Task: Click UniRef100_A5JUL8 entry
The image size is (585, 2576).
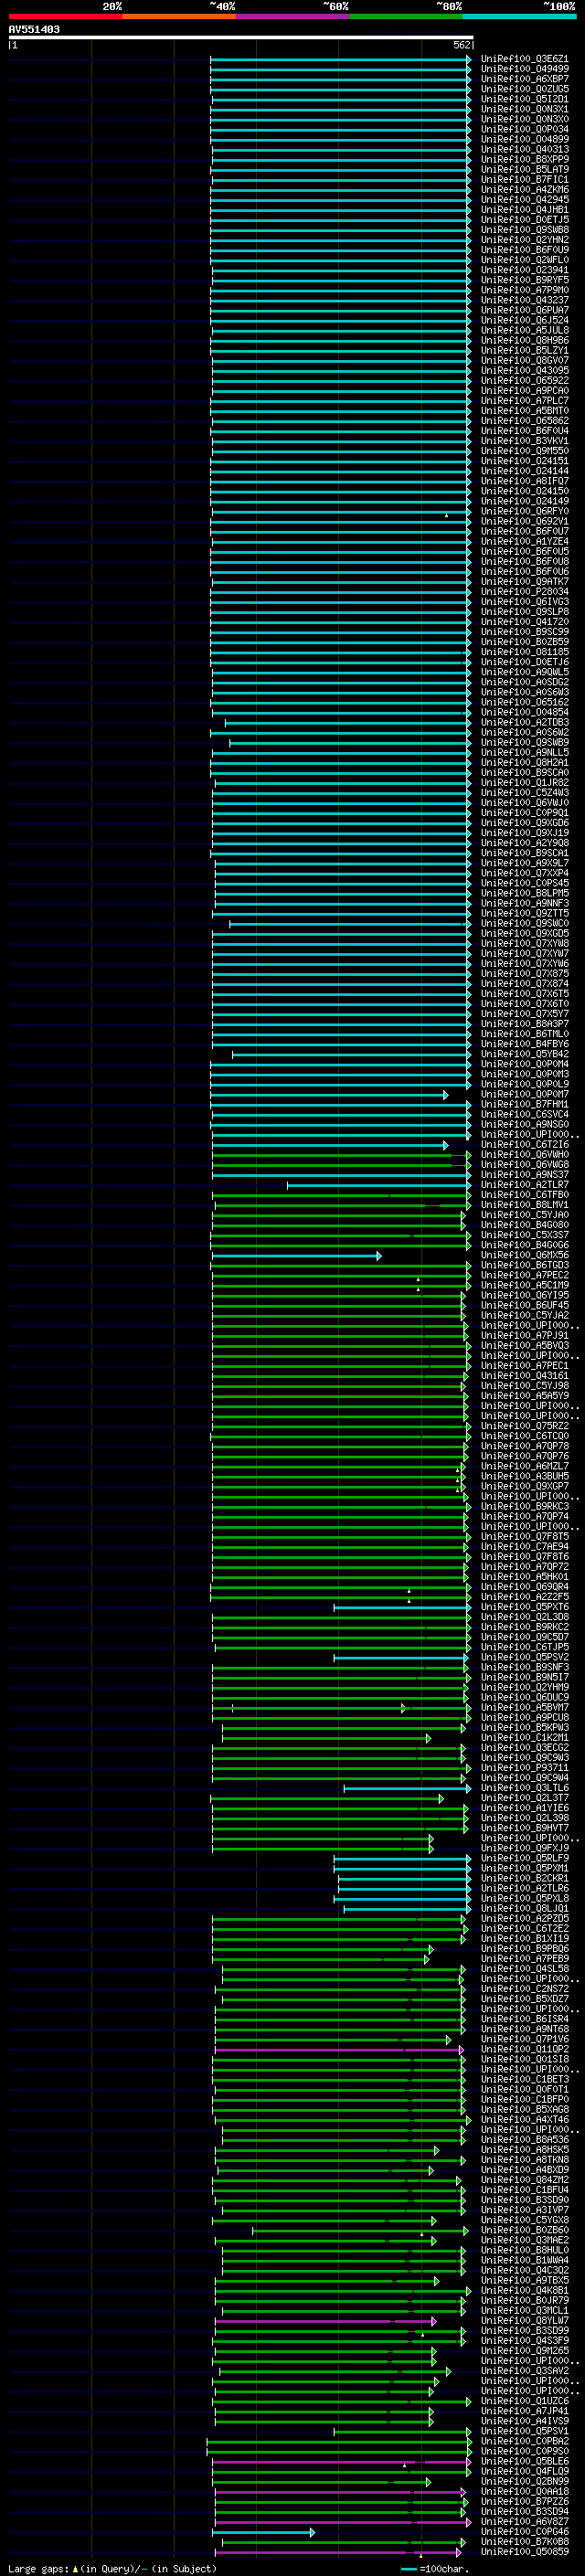Action: (525, 330)
